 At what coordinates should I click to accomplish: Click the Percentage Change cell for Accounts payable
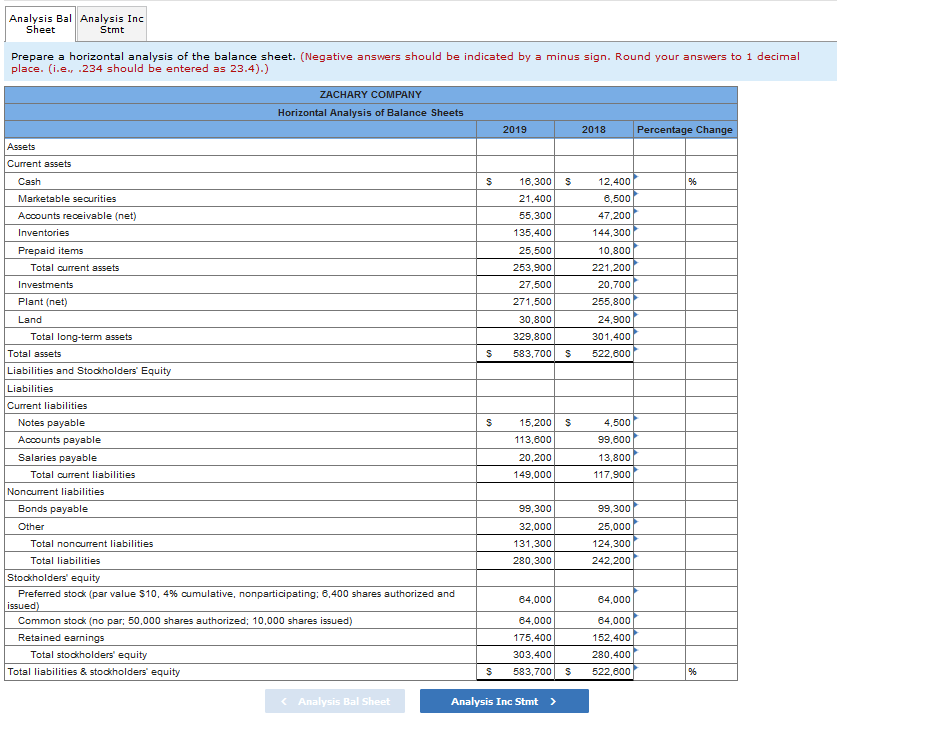662,440
